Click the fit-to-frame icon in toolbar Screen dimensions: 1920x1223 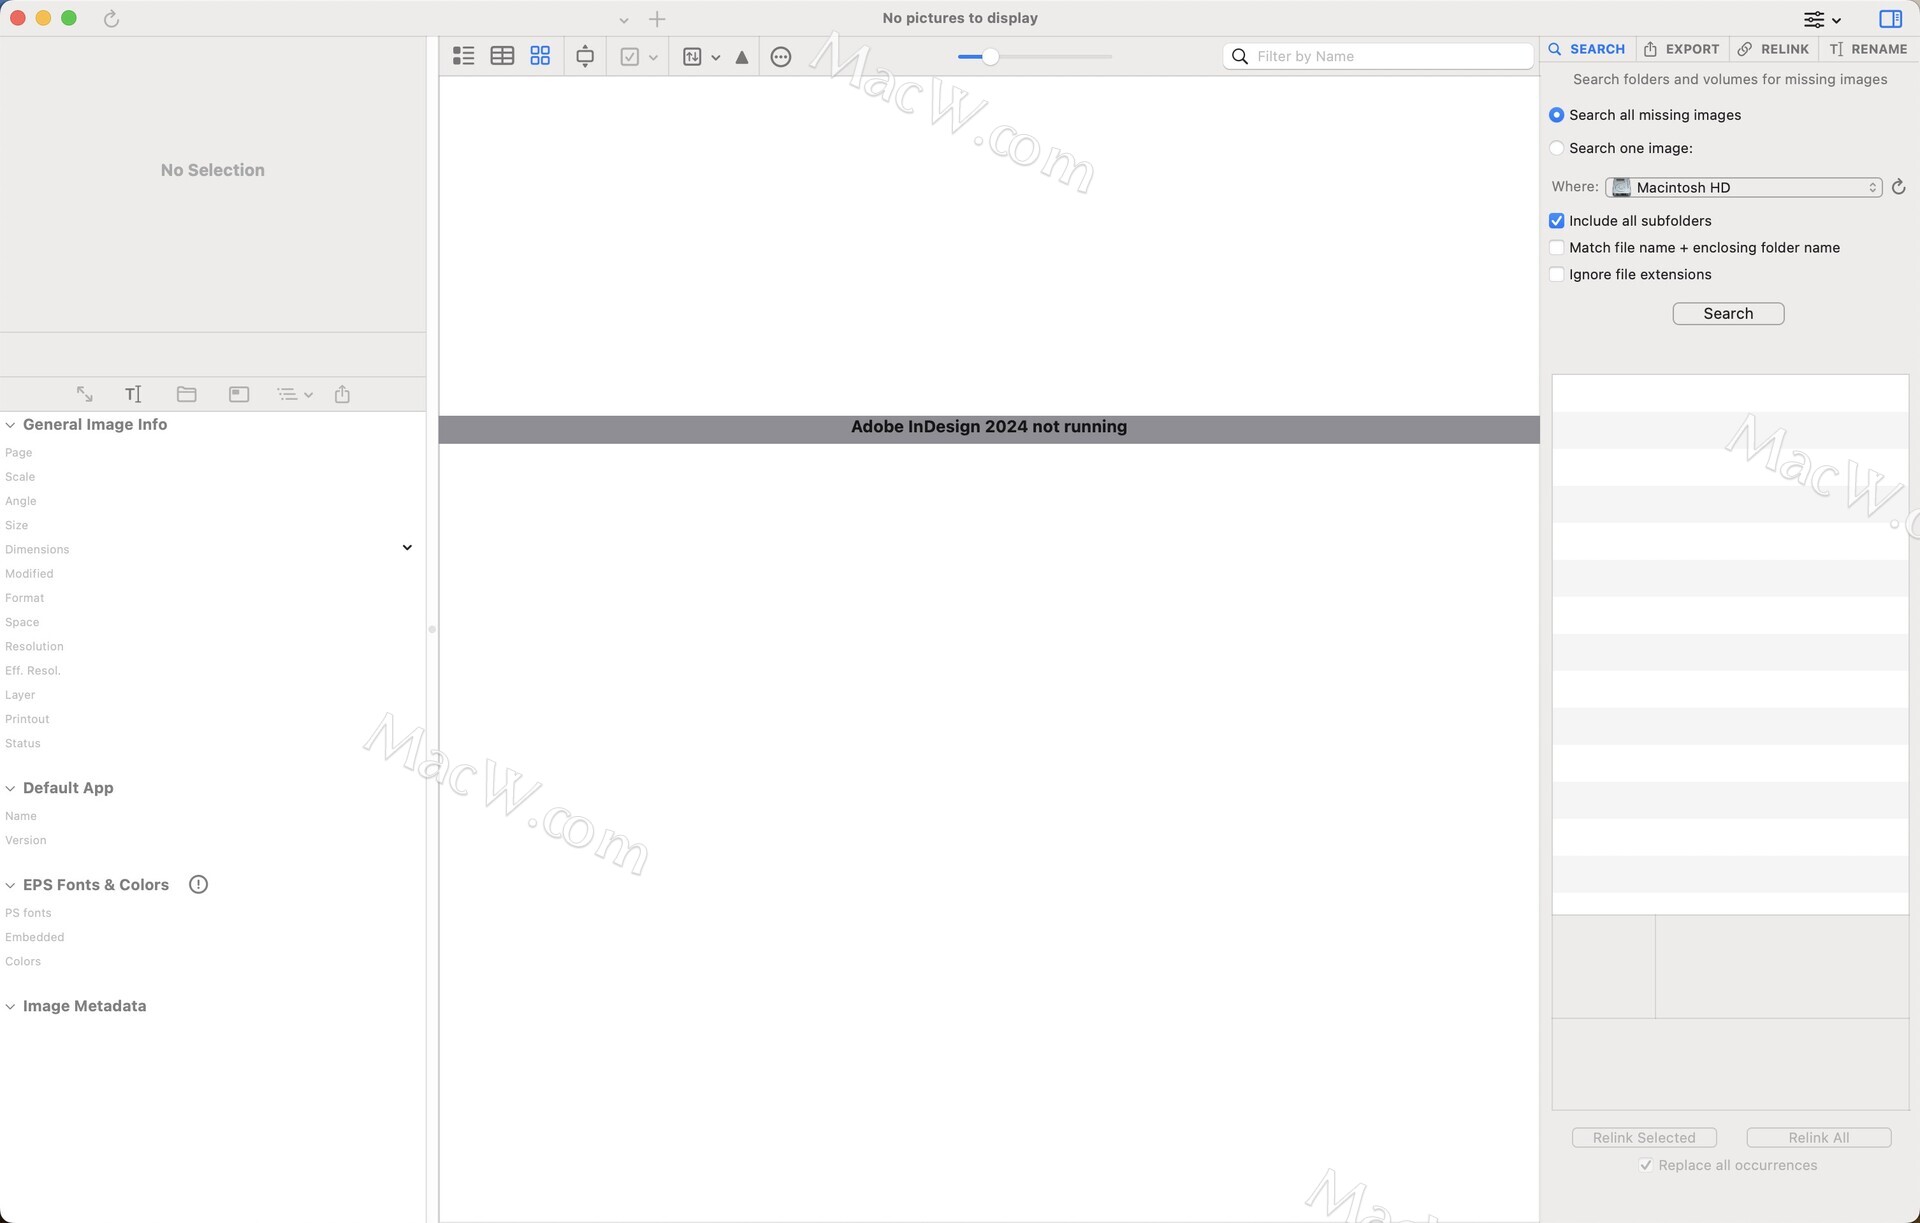585,57
